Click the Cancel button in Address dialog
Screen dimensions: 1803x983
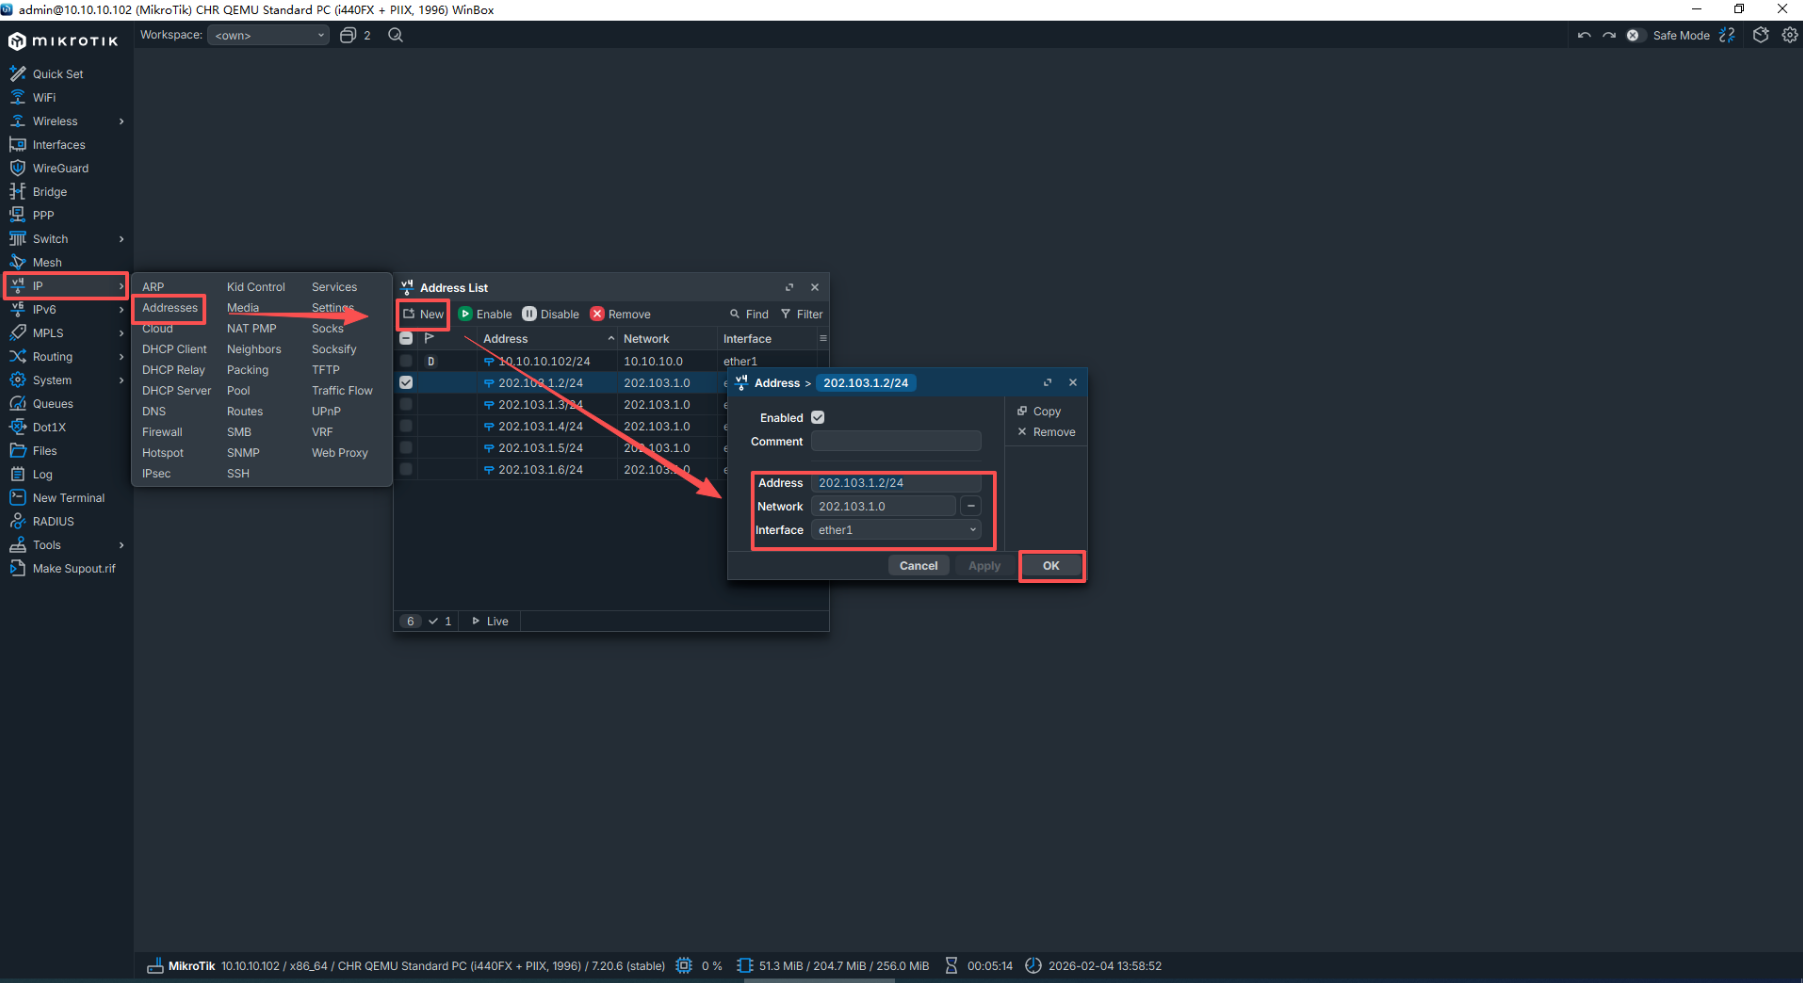point(918,566)
